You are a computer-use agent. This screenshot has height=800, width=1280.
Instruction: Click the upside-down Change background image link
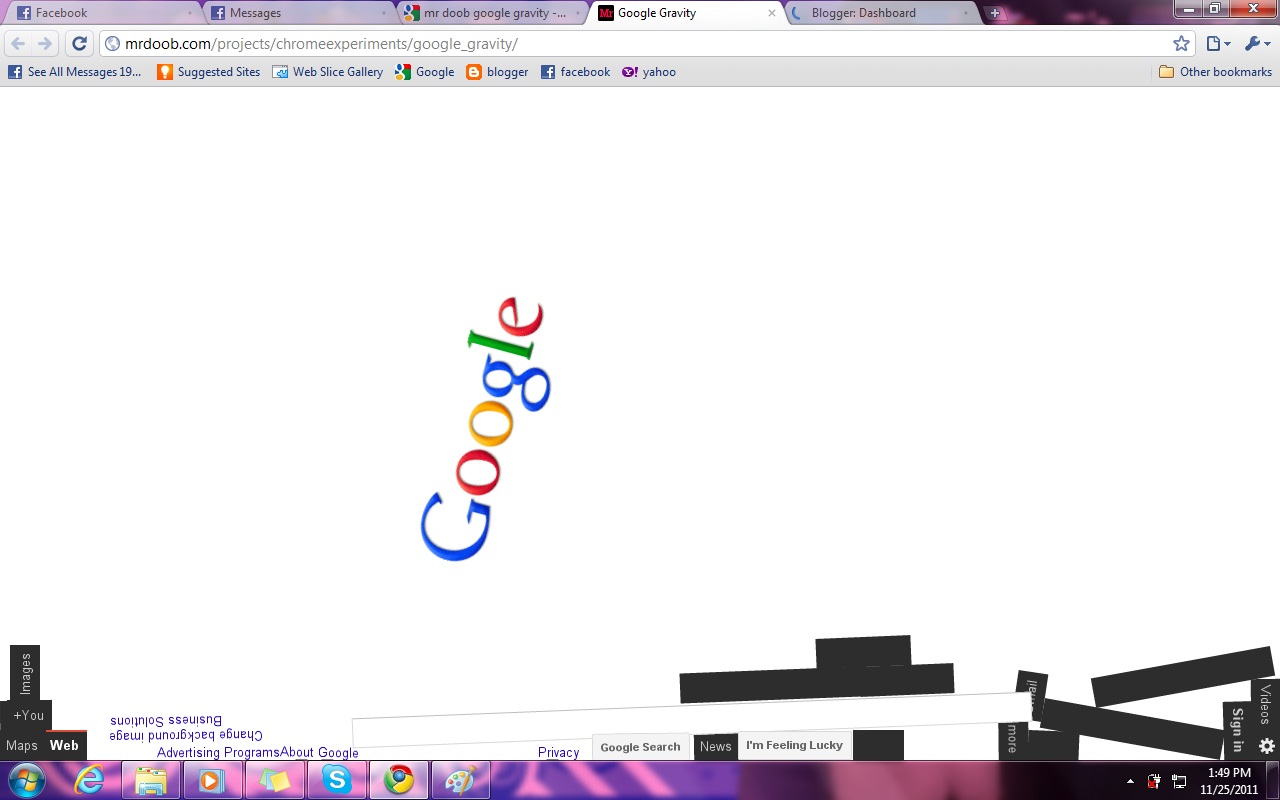[x=186, y=735]
